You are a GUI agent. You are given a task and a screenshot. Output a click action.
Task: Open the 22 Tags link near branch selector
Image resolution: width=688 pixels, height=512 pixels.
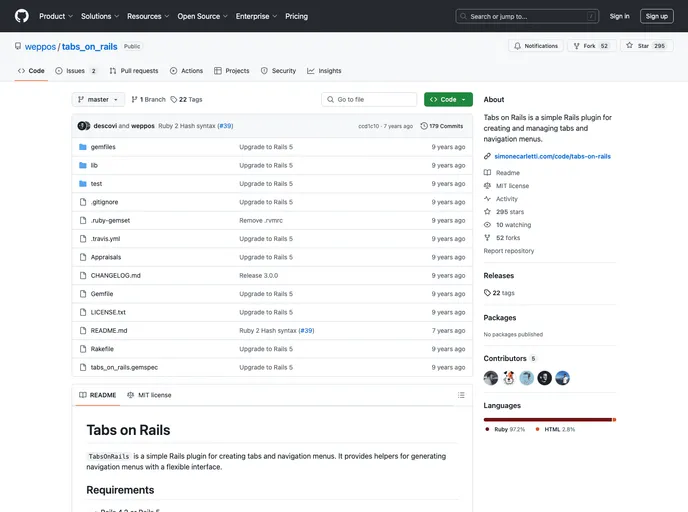[x=186, y=100]
